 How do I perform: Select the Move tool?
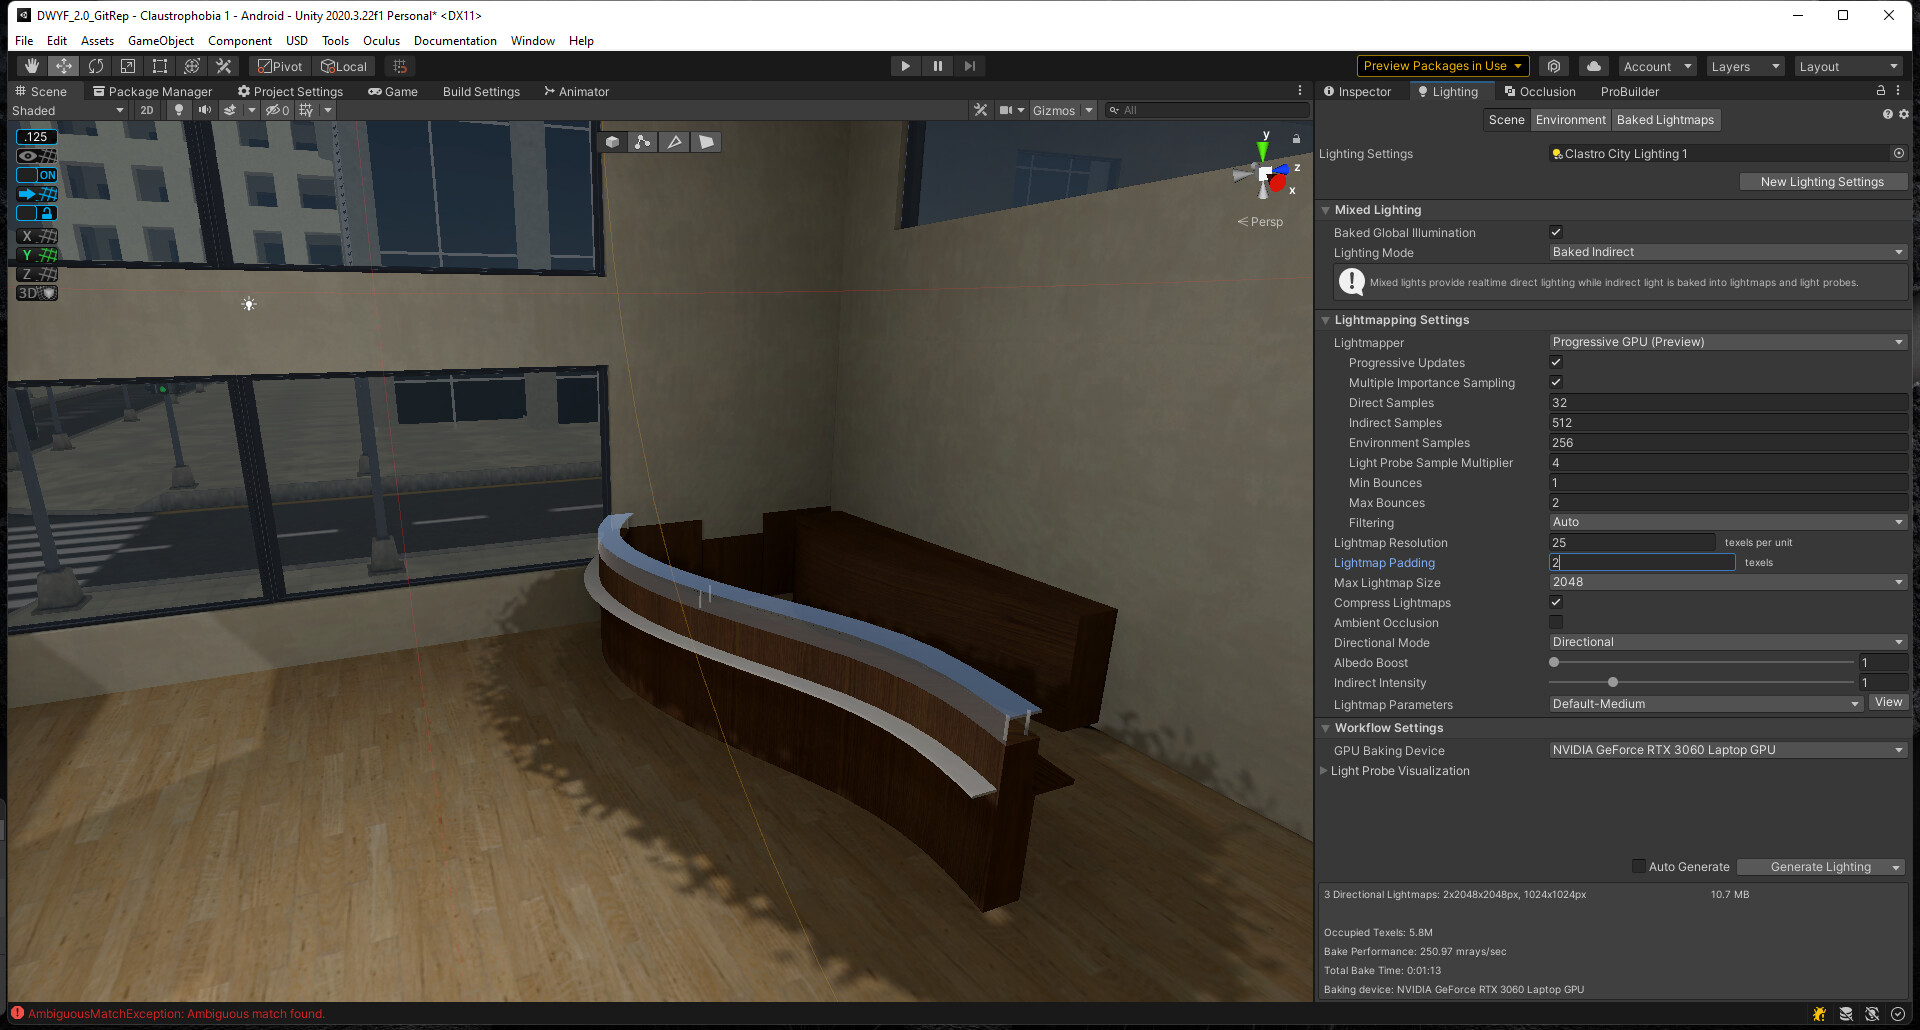coord(63,65)
